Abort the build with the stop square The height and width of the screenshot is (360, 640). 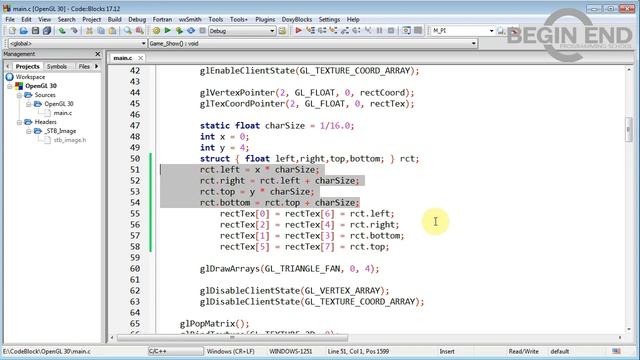[202, 31]
